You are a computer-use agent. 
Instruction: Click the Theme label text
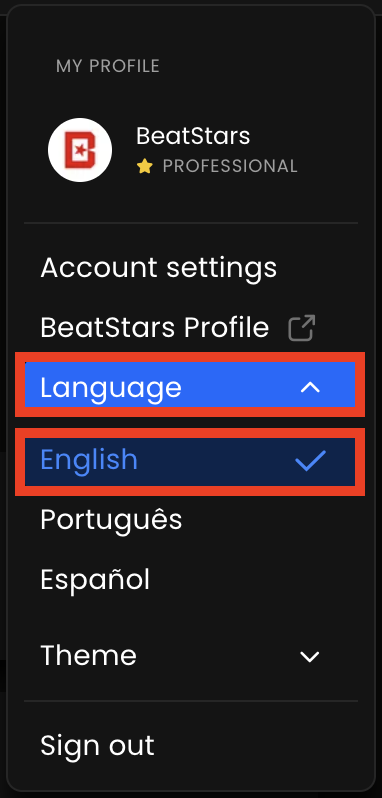[x=89, y=656]
